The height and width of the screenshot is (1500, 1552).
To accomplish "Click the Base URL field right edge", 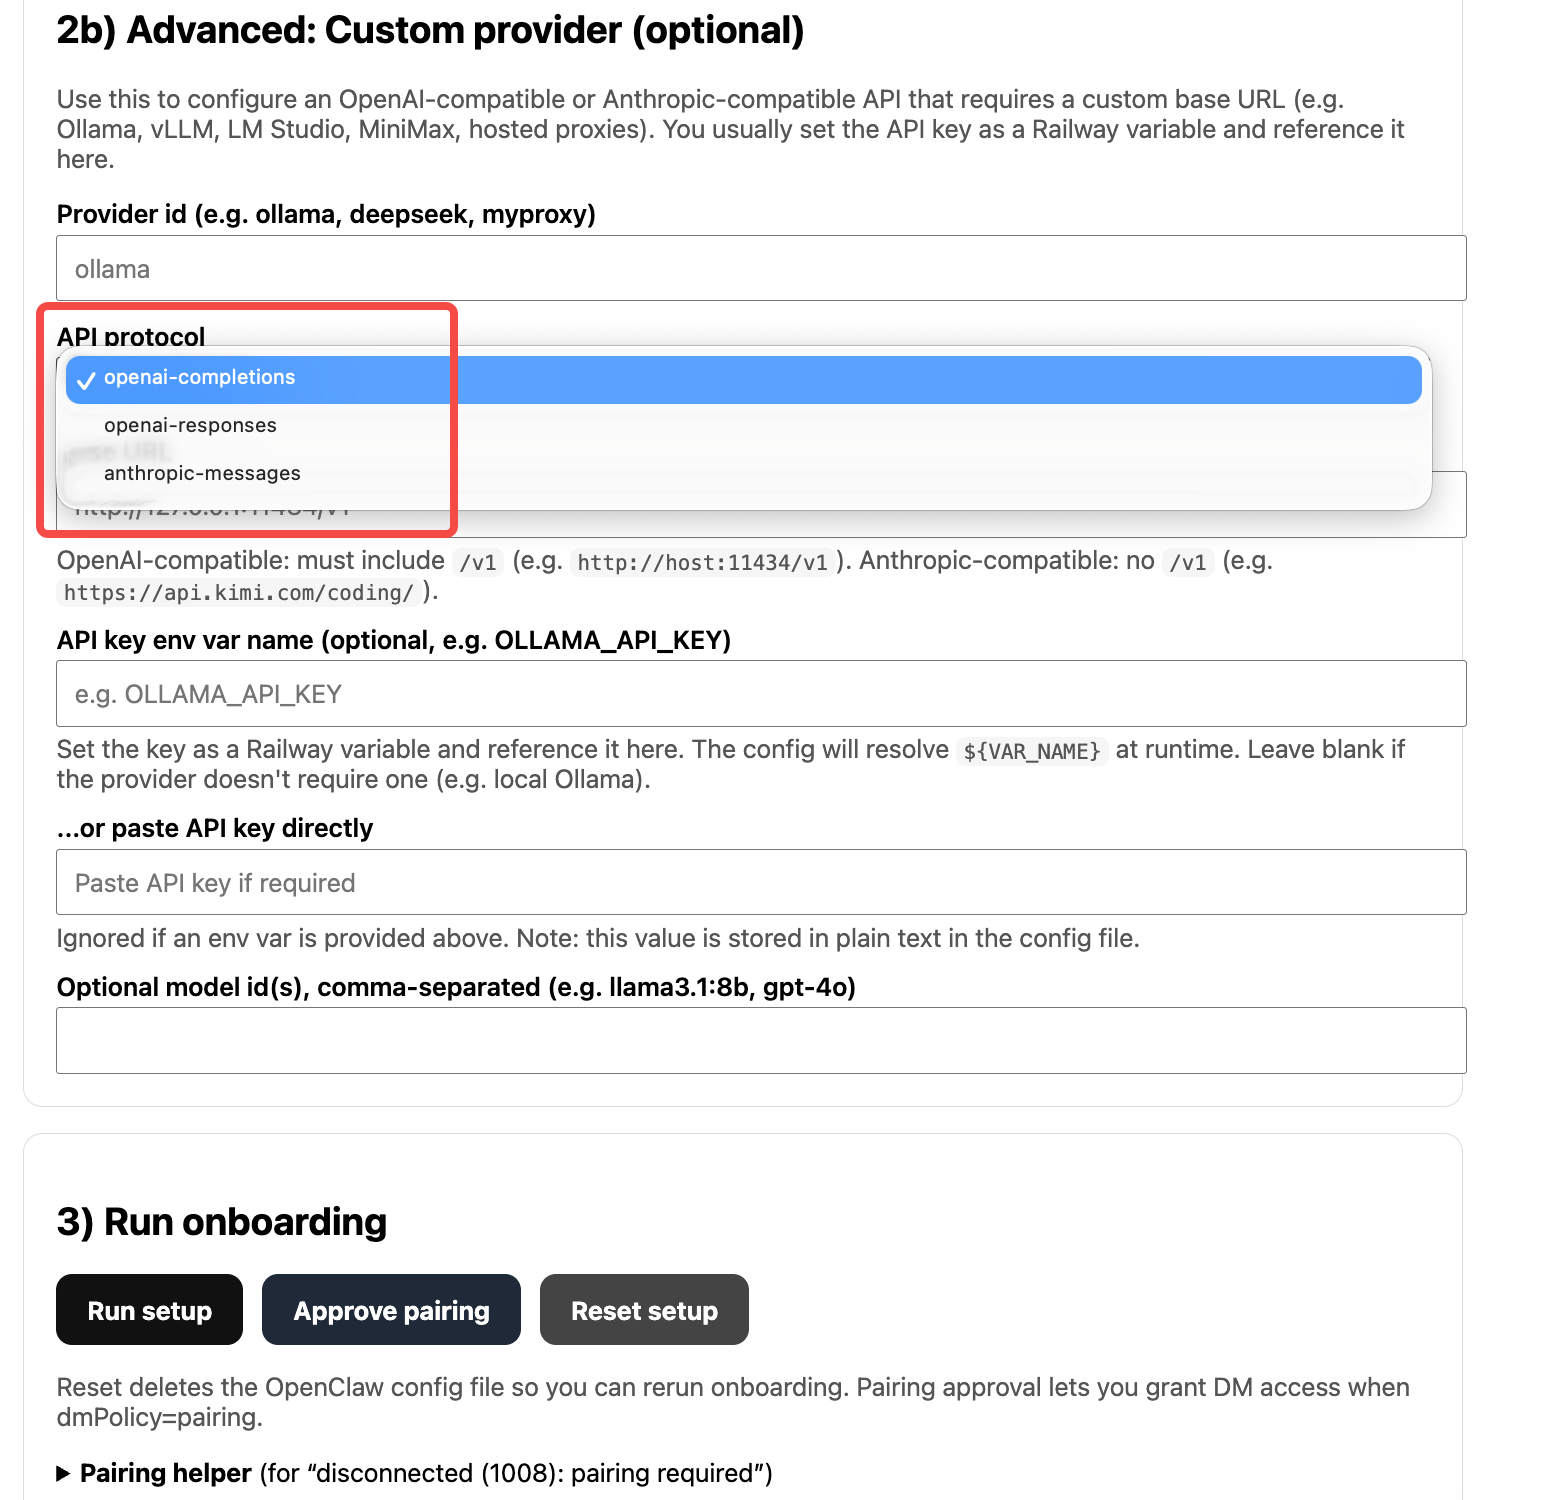I will point(1449,520).
